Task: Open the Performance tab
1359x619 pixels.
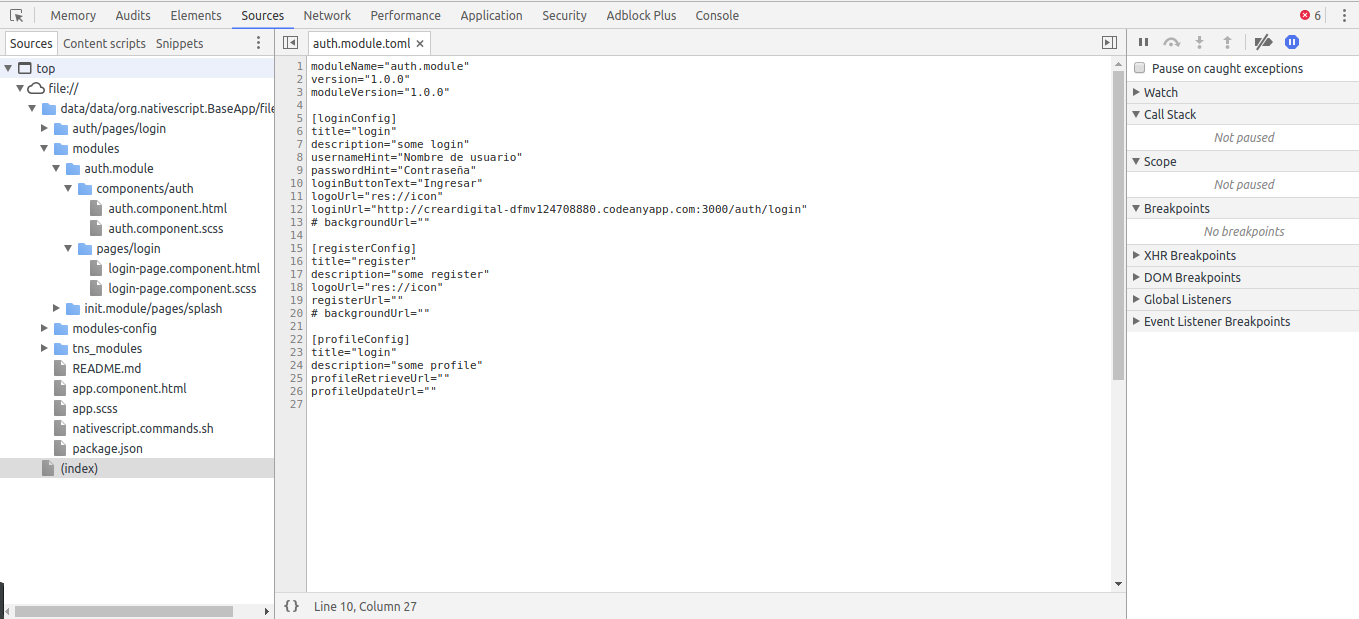Action: point(405,15)
